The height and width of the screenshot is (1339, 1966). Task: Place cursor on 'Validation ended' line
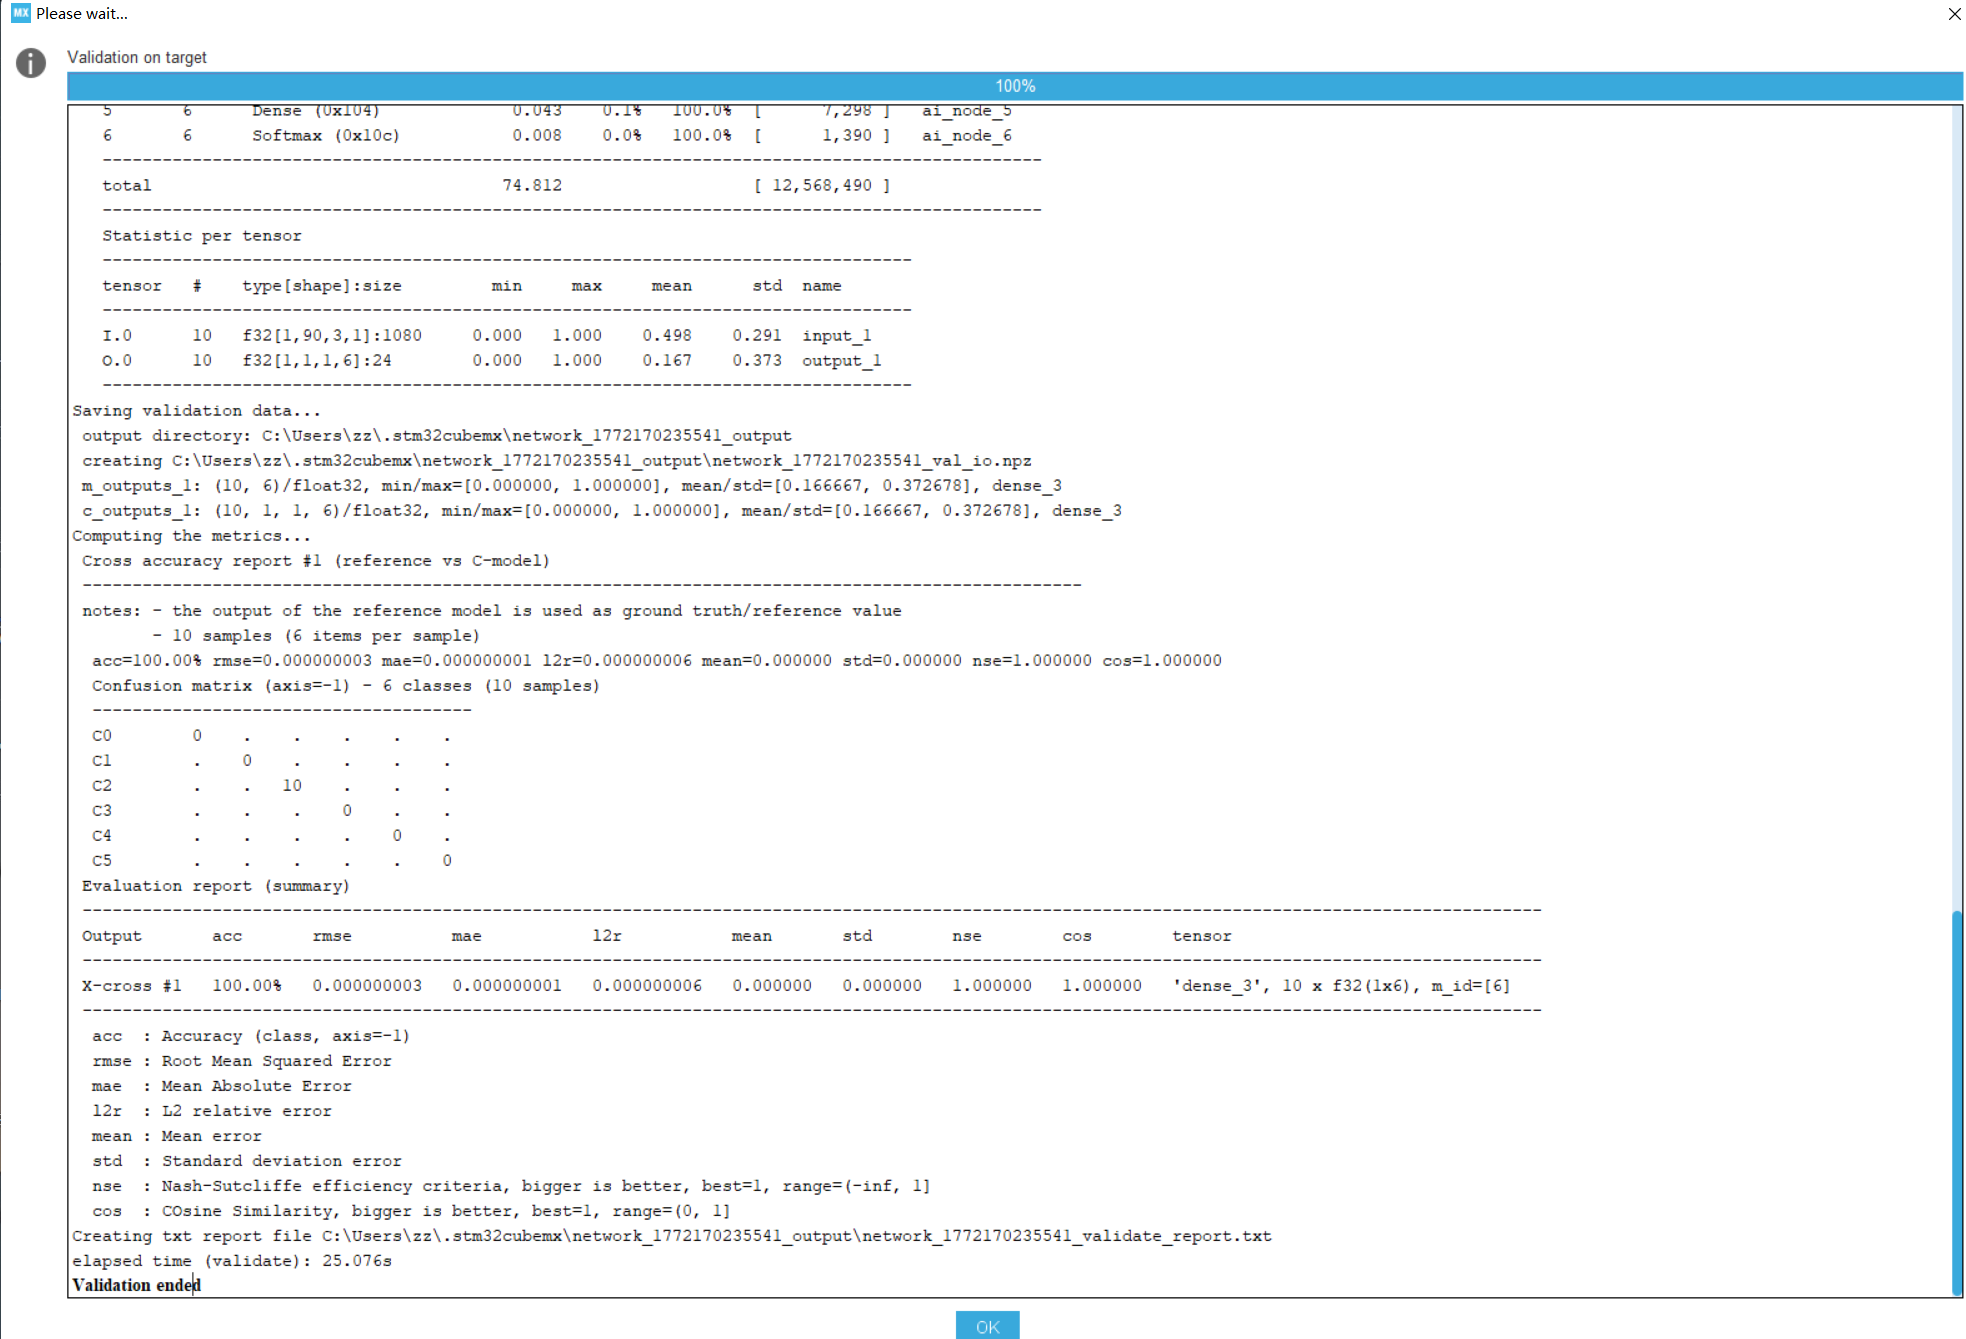137,1285
